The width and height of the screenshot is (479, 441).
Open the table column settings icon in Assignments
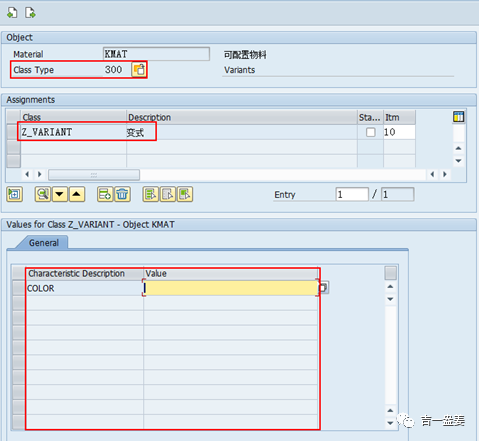[459, 117]
